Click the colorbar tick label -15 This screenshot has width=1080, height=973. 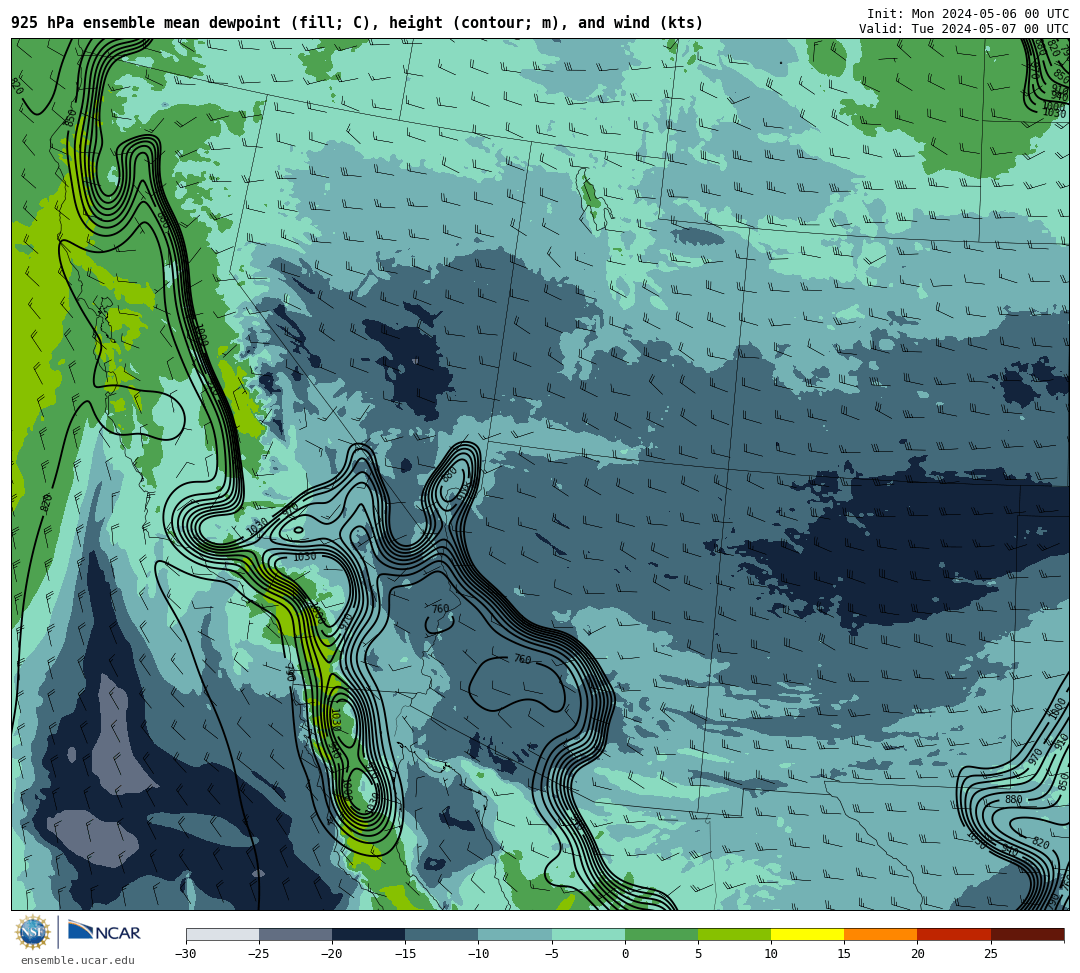pos(405,954)
